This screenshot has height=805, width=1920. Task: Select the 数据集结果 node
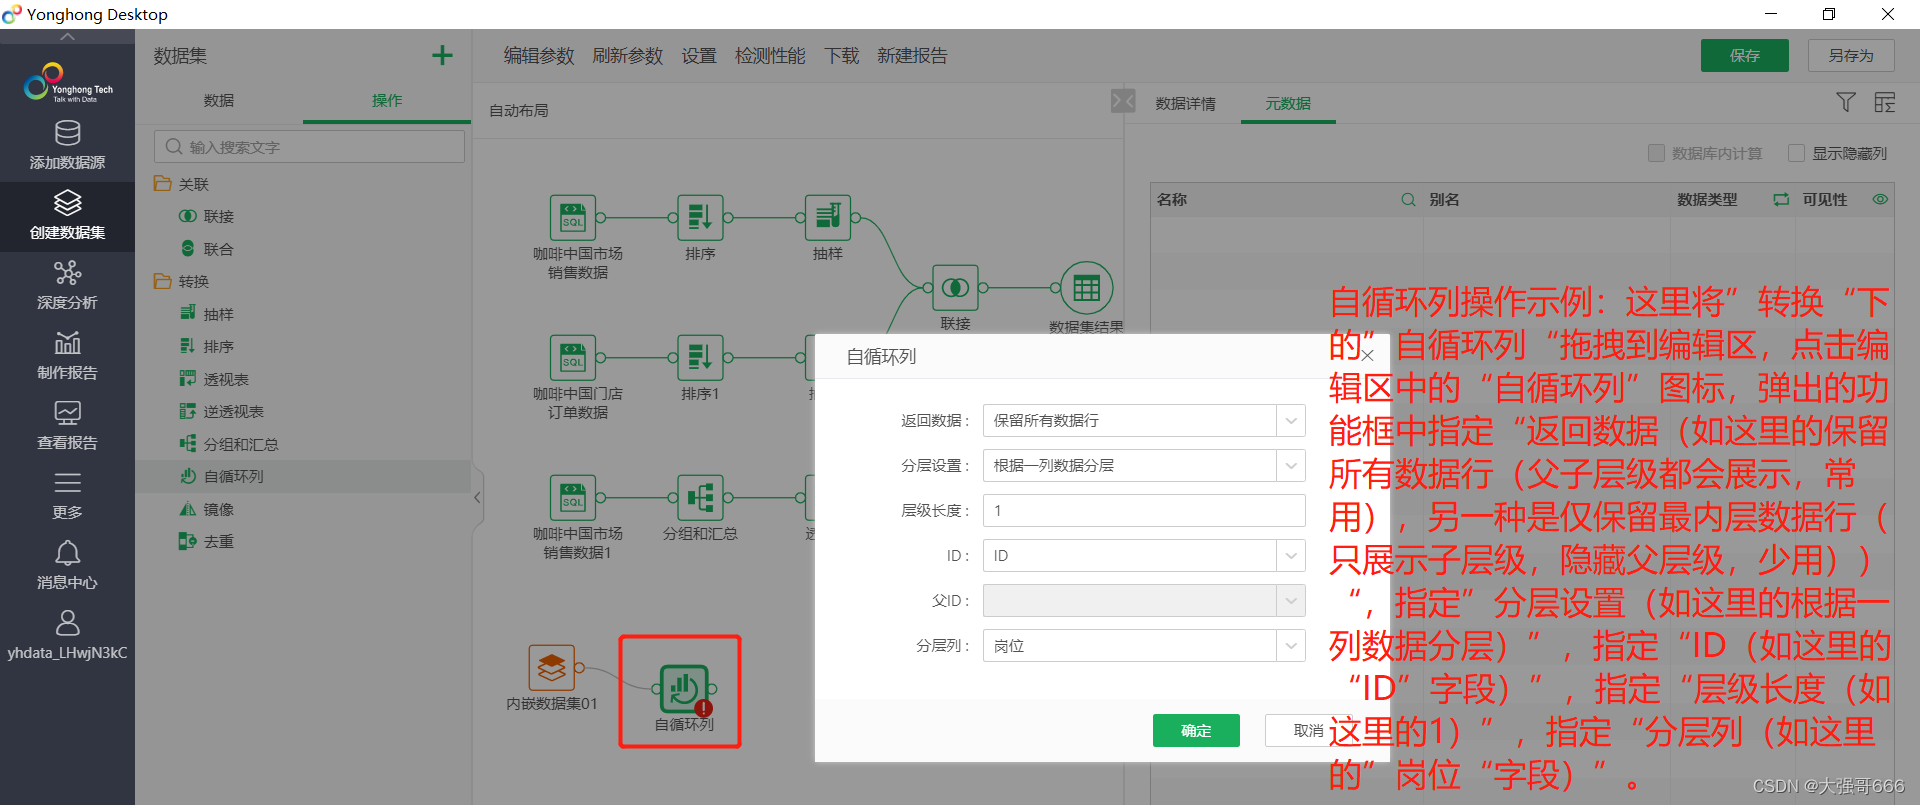tap(1086, 288)
